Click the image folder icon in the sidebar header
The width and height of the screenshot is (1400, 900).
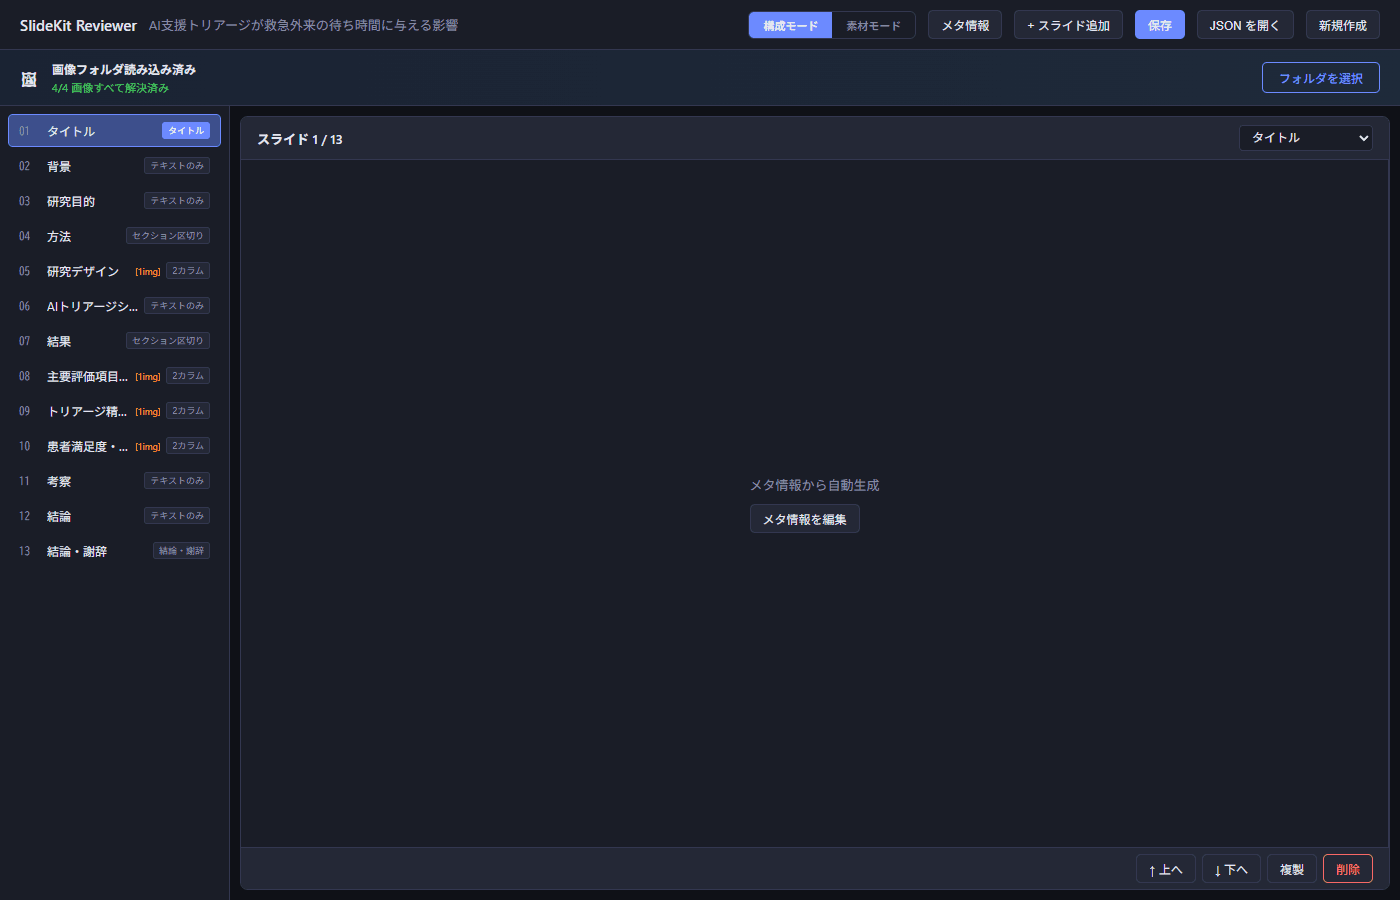click(x=28, y=77)
